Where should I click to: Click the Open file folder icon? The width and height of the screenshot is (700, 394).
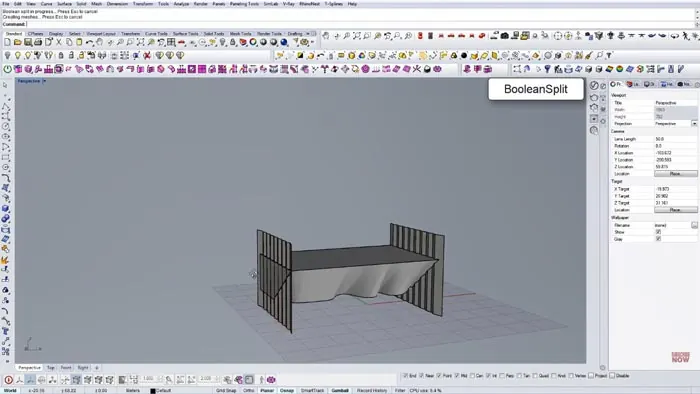click(x=17, y=42)
